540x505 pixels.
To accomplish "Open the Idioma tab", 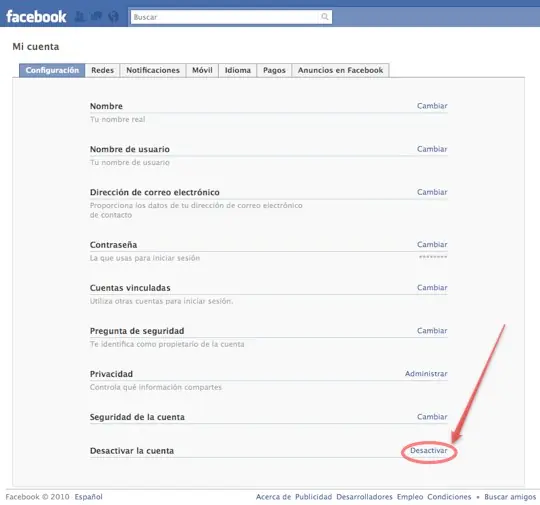I will click(x=238, y=70).
